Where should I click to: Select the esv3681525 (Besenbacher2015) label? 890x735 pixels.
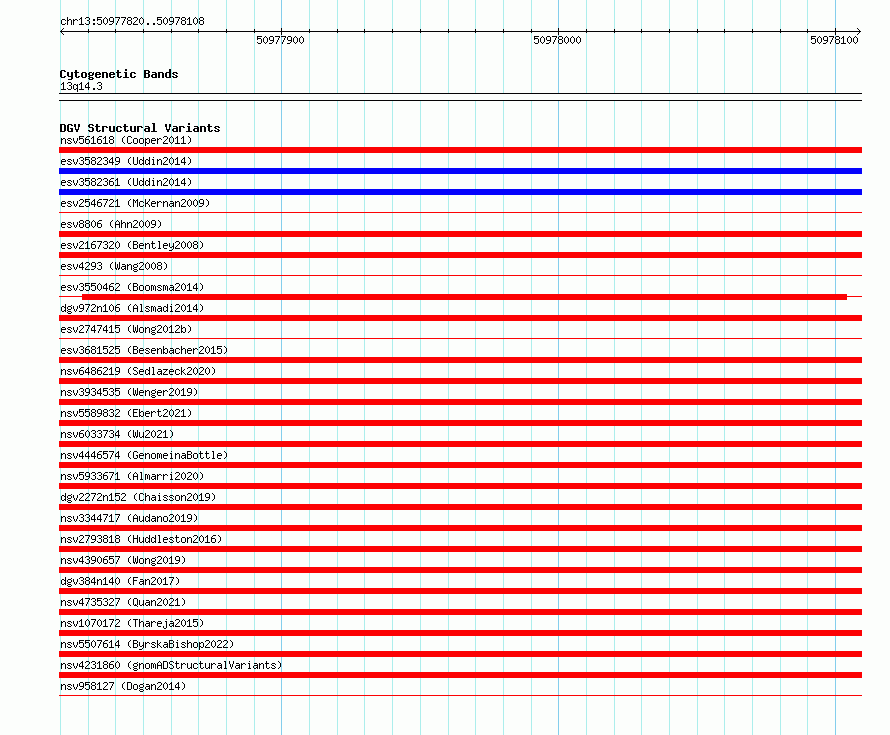coord(144,350)
